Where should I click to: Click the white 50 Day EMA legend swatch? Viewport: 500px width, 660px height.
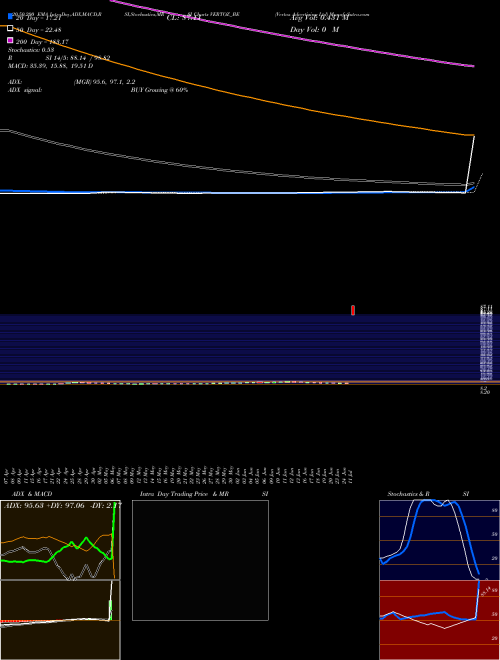(x=10, y=29)
